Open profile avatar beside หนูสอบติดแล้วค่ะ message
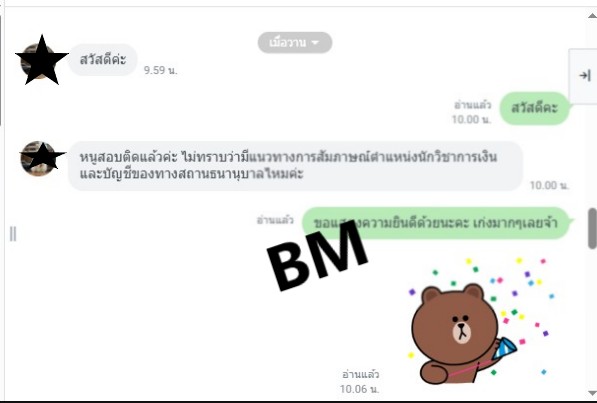 [40, 158]
